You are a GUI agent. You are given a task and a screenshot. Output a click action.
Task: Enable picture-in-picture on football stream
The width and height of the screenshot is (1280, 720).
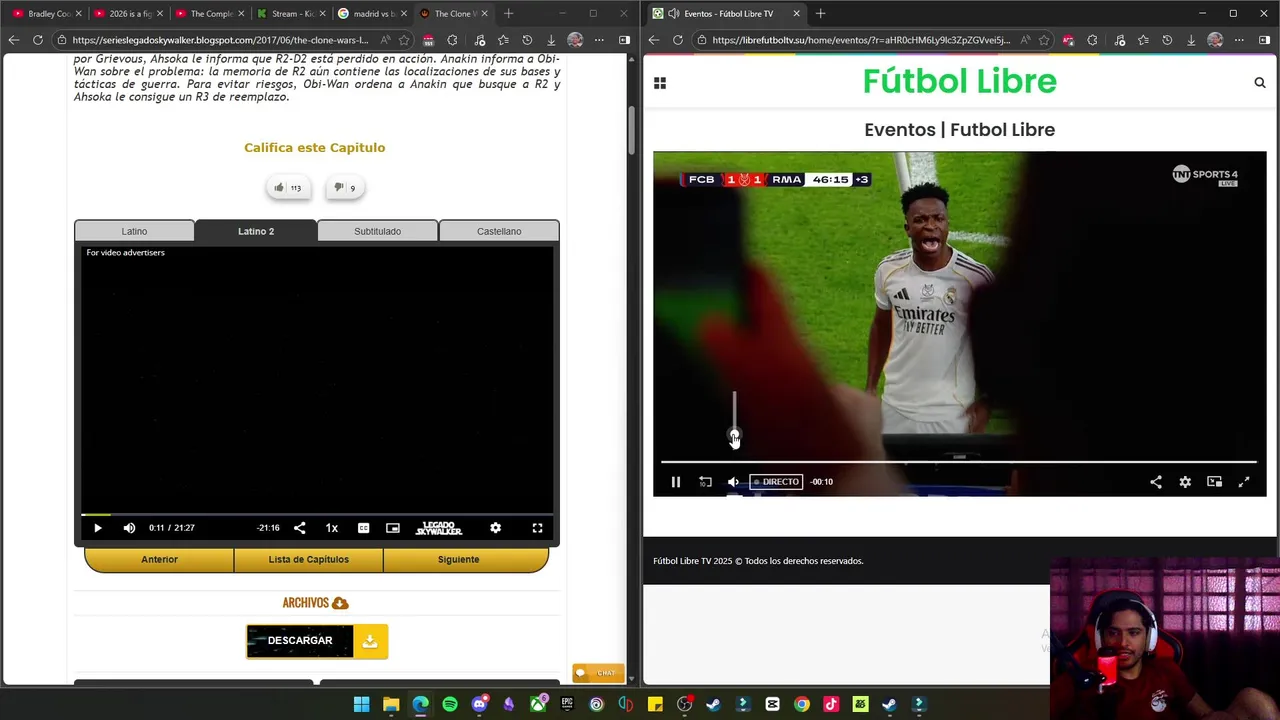point(1214,482)
